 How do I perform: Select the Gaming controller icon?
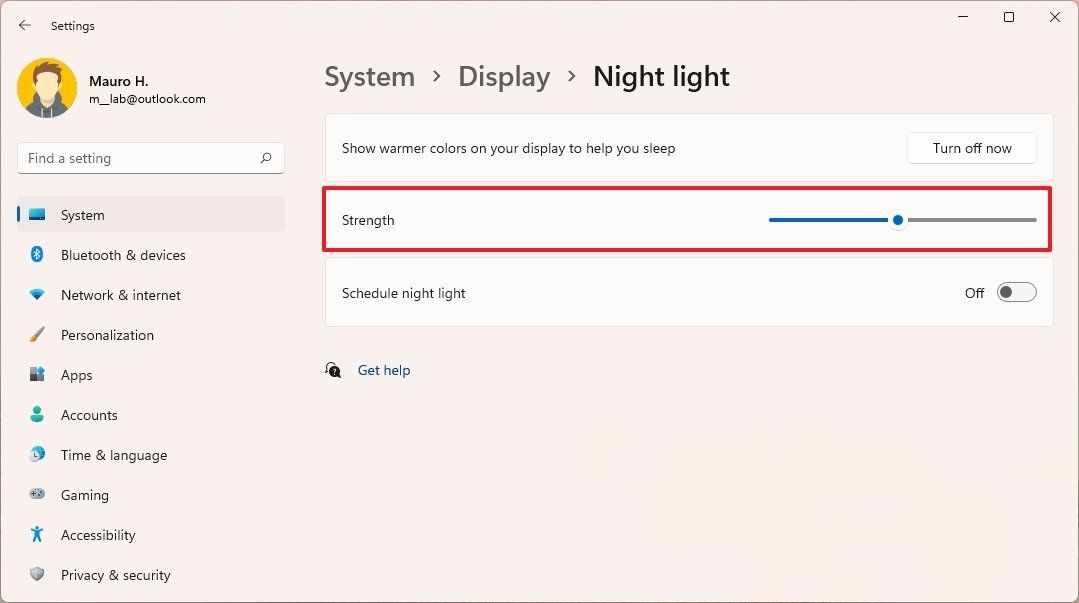(x=37, y=495)
